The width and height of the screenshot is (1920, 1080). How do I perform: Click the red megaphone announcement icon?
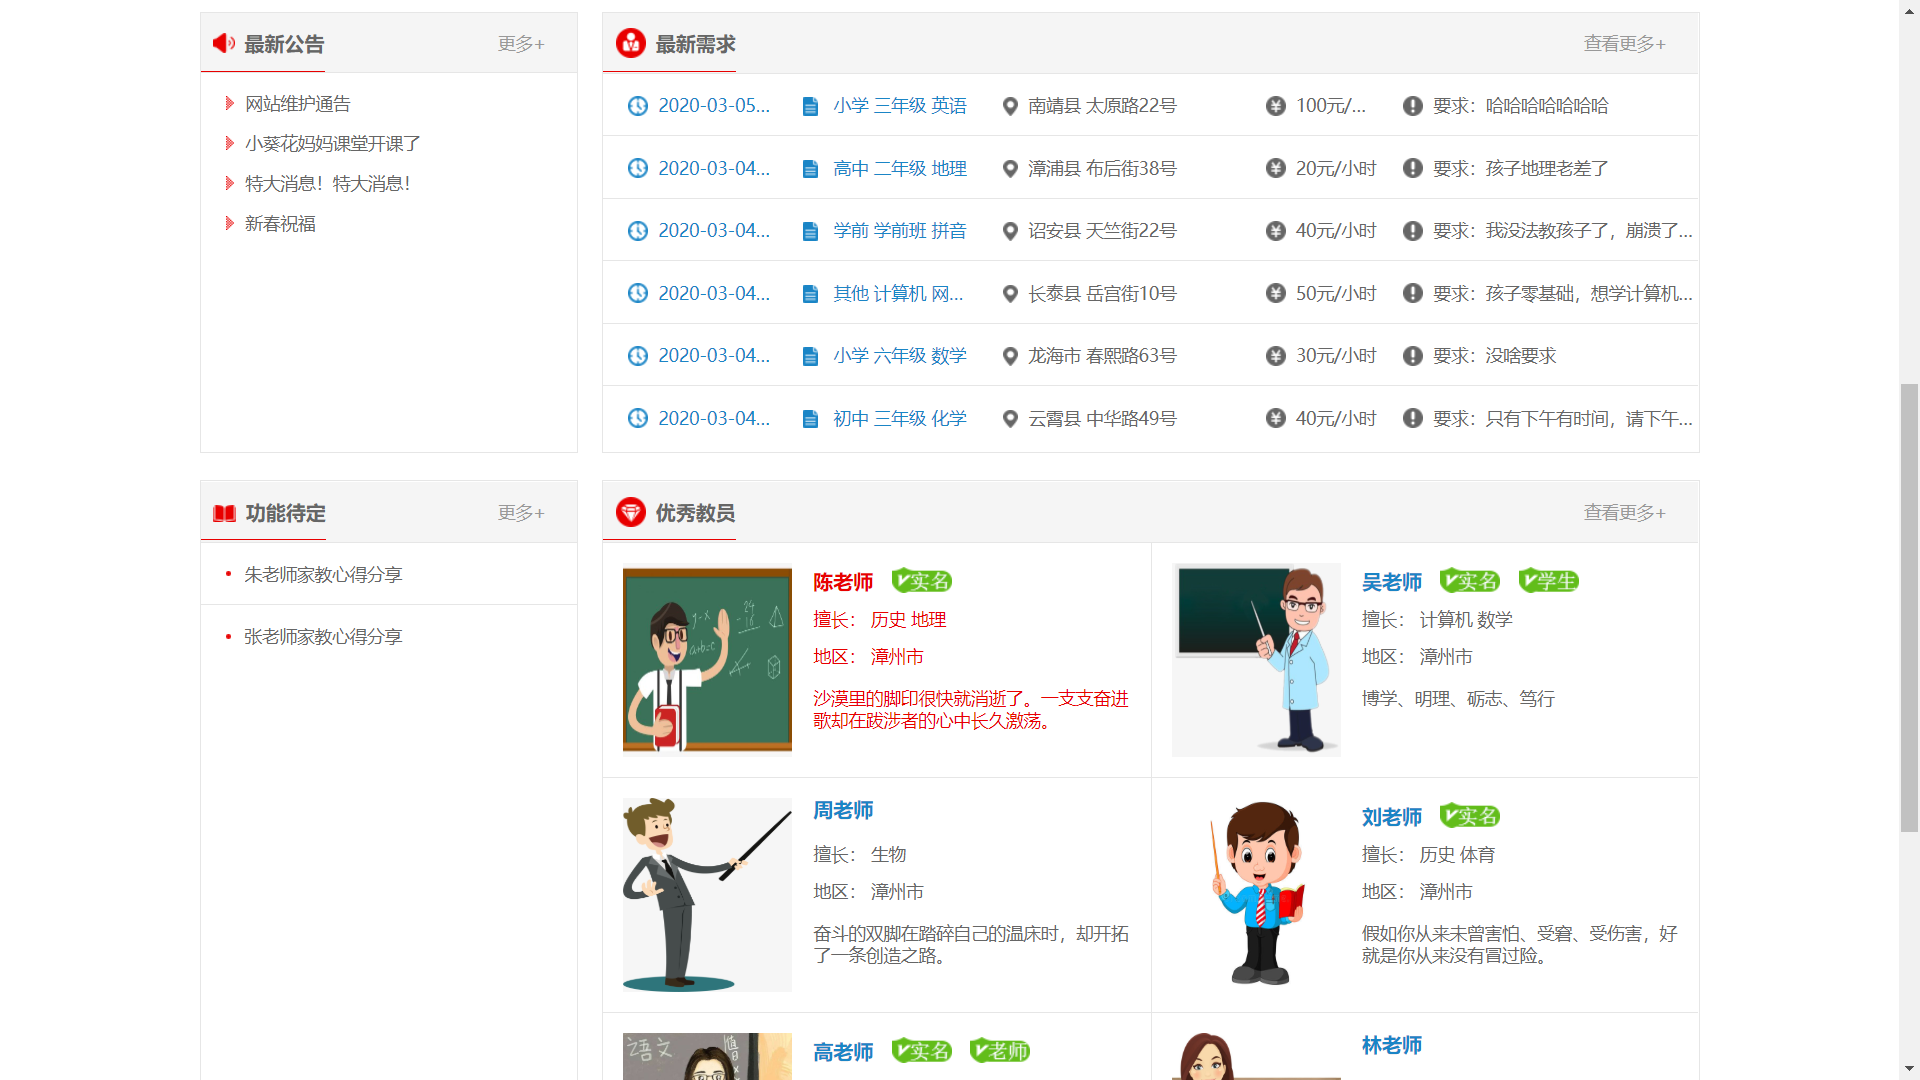224,43
